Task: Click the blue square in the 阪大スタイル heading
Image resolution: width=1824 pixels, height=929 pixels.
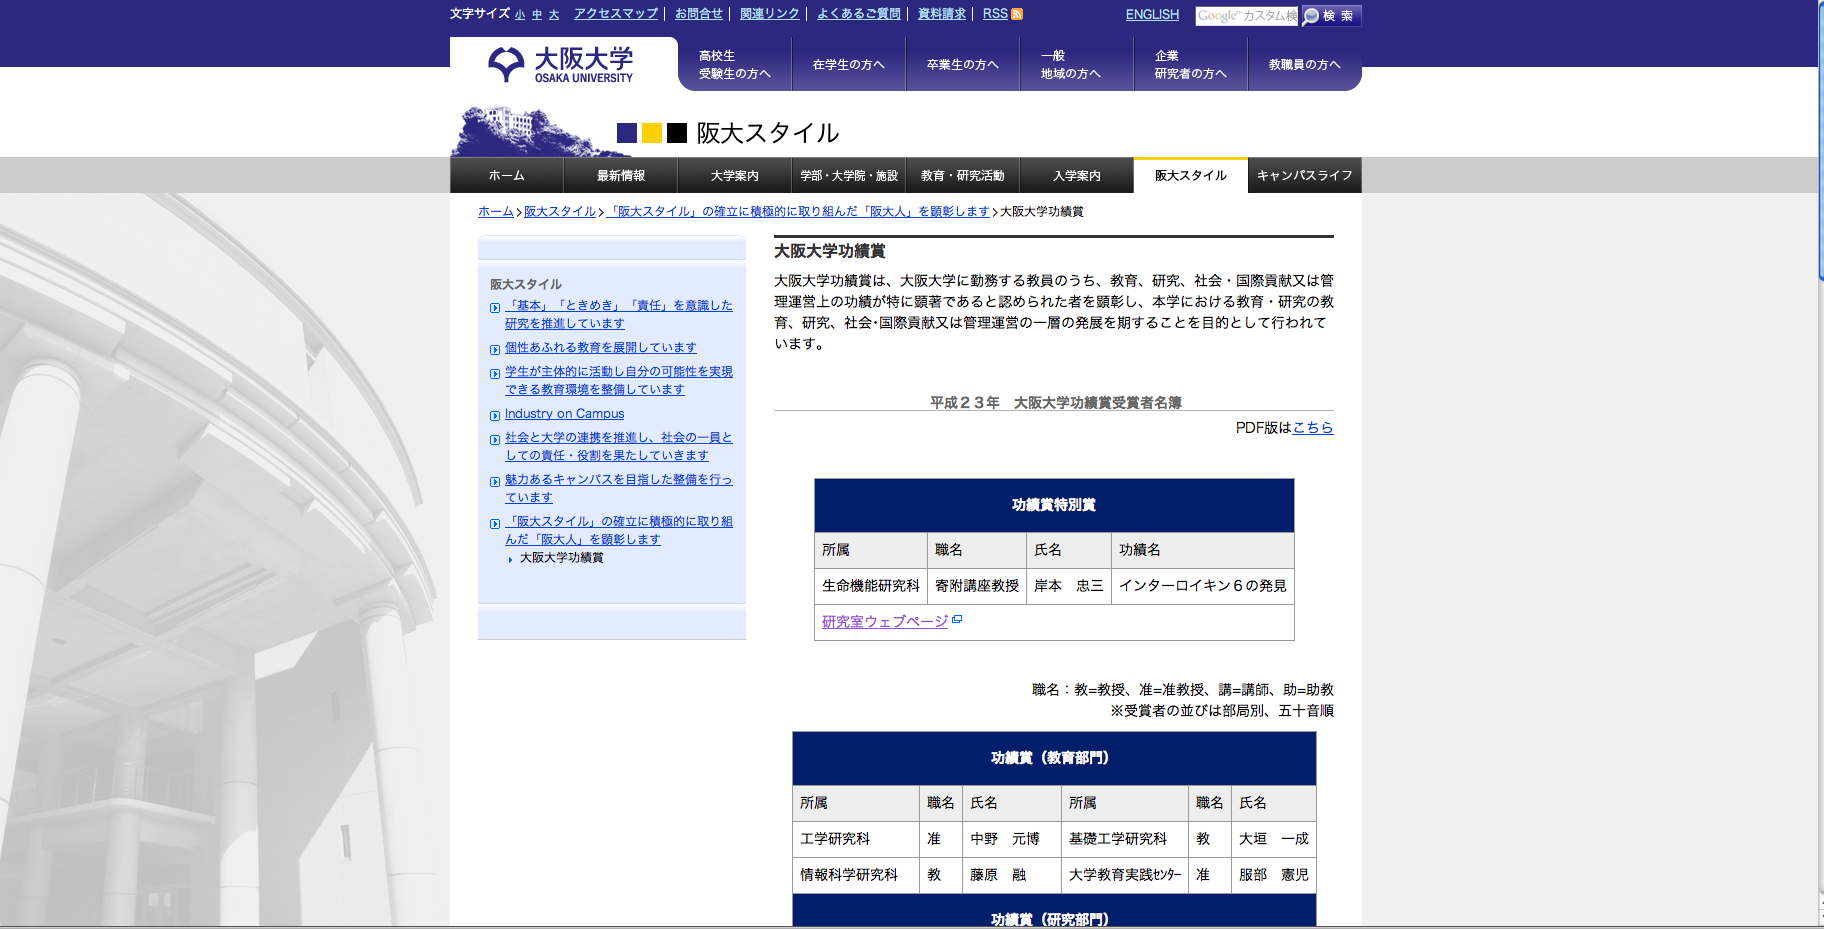Action: [x=627, y=133]
